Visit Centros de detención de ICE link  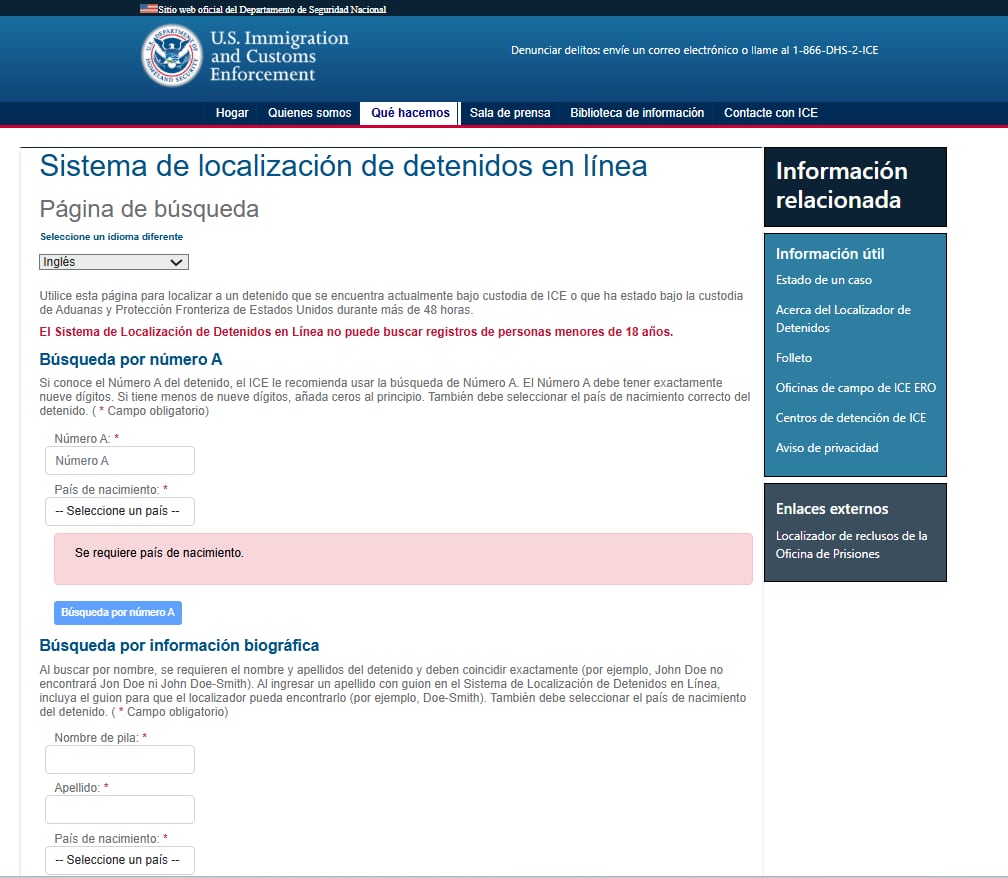[850, 418]
